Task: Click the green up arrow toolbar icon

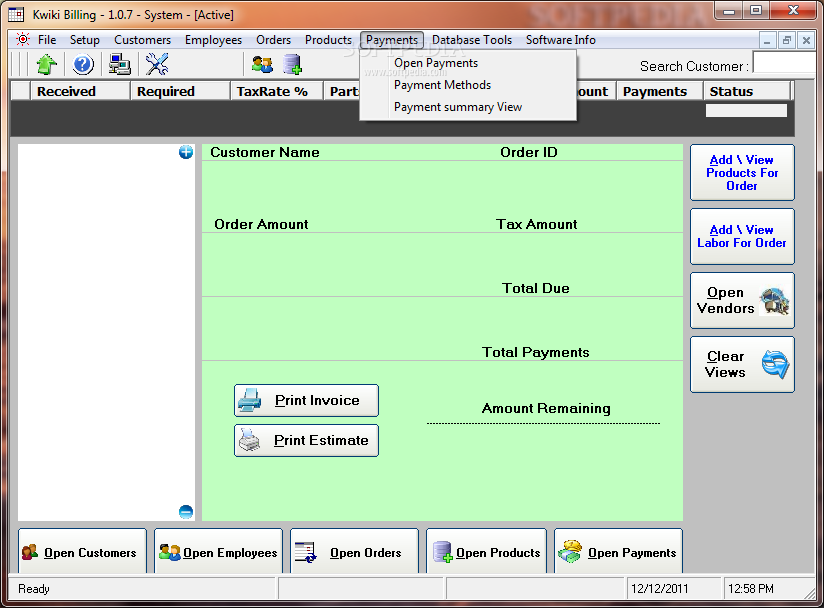Action: click(46, 65)
